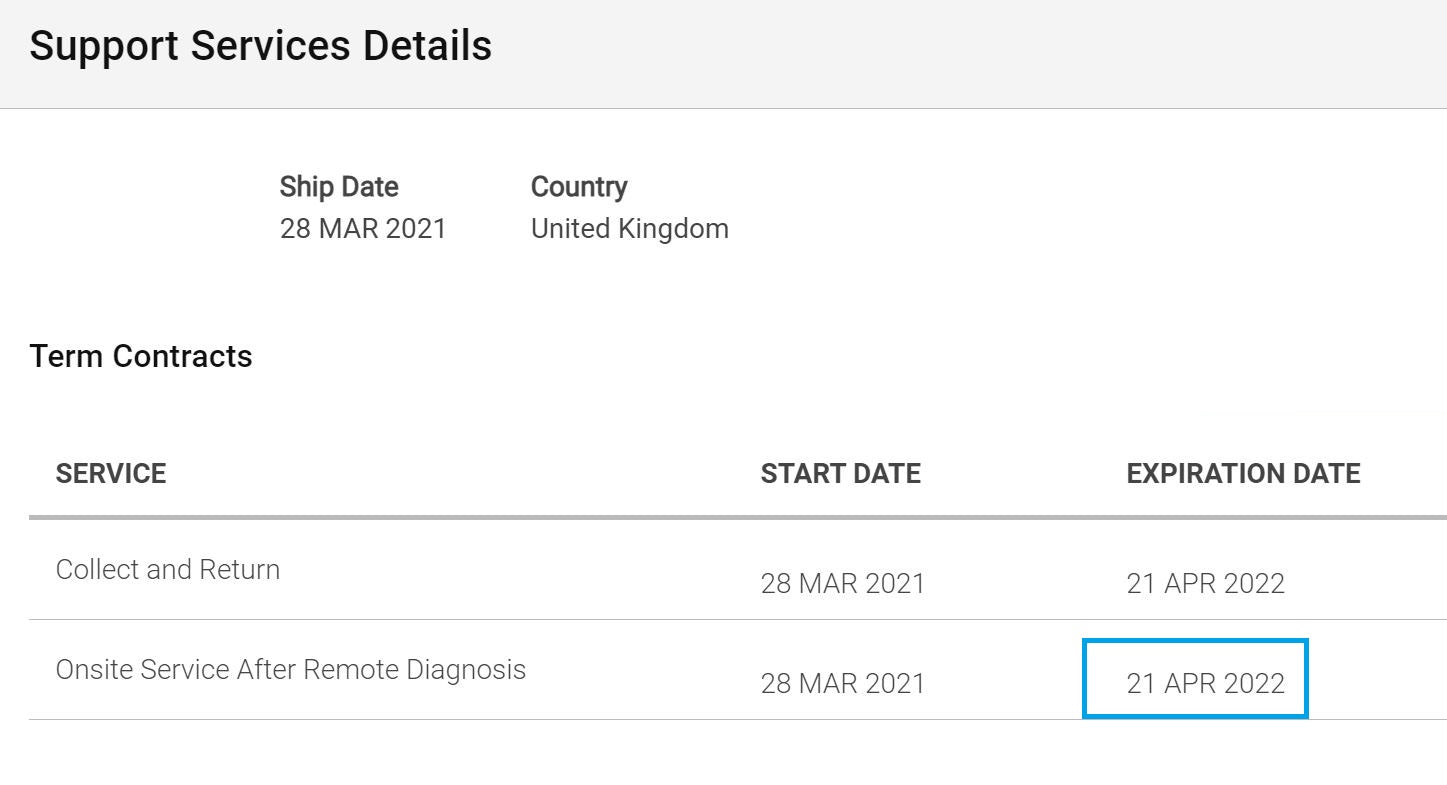Click the word Diagnosis in Onsite row
The image size is (1447, 785).
(x=465, y=669)
